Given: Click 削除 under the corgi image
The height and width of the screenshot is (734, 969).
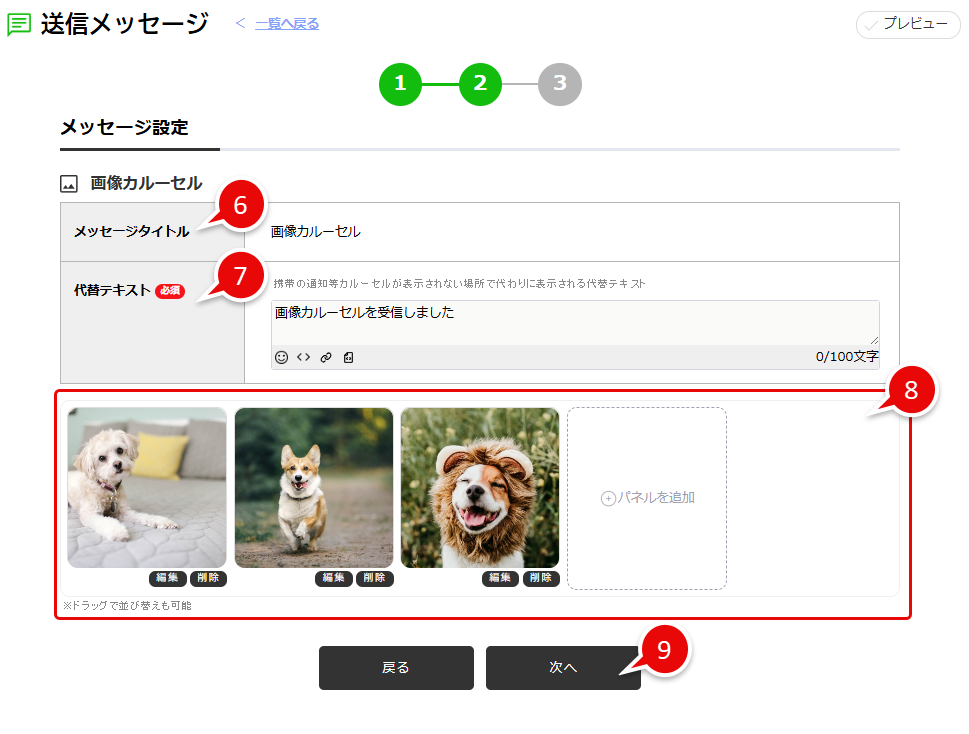Looking at the screenshot, I should [375, 578].
